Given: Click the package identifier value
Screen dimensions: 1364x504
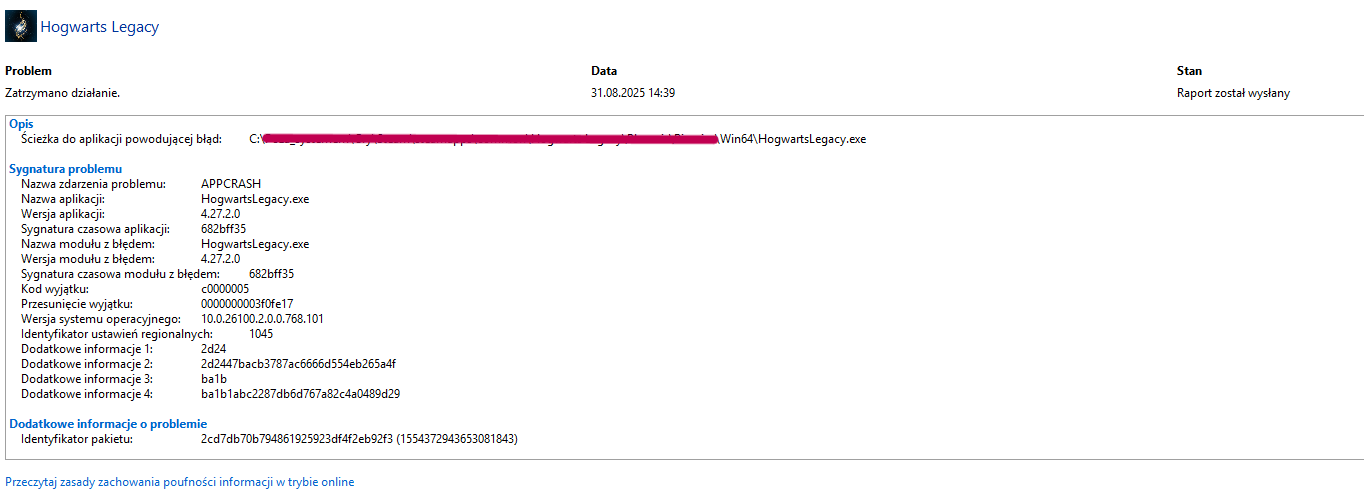Looking at the screenshot, I should coord(359,439).
